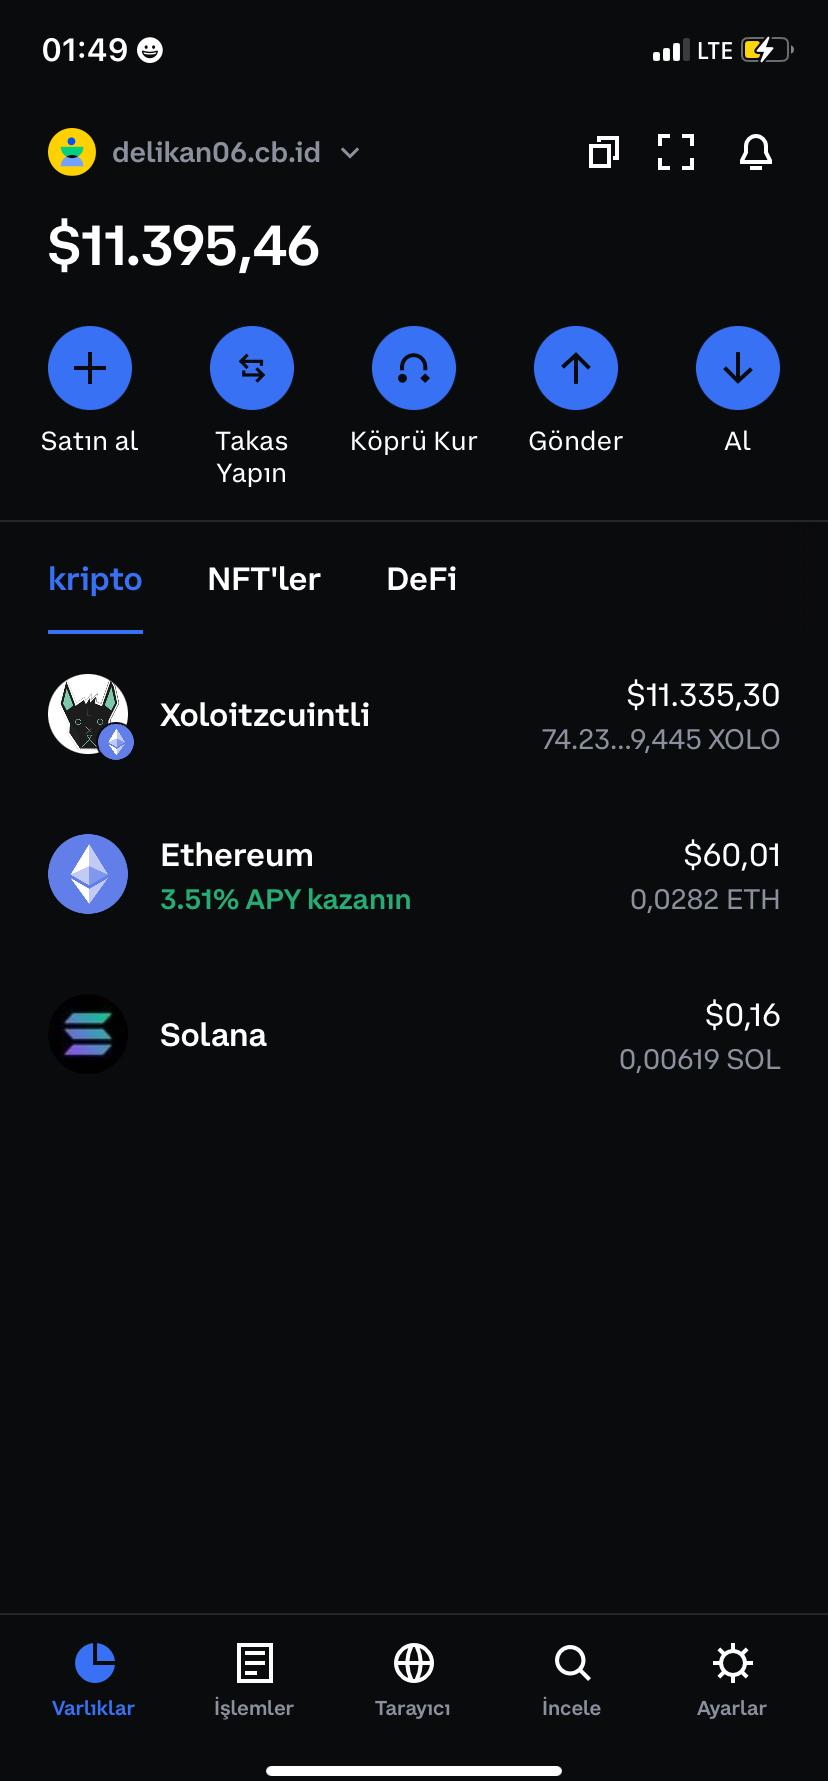Tap the Köprü Kur bridge icon

414,368
